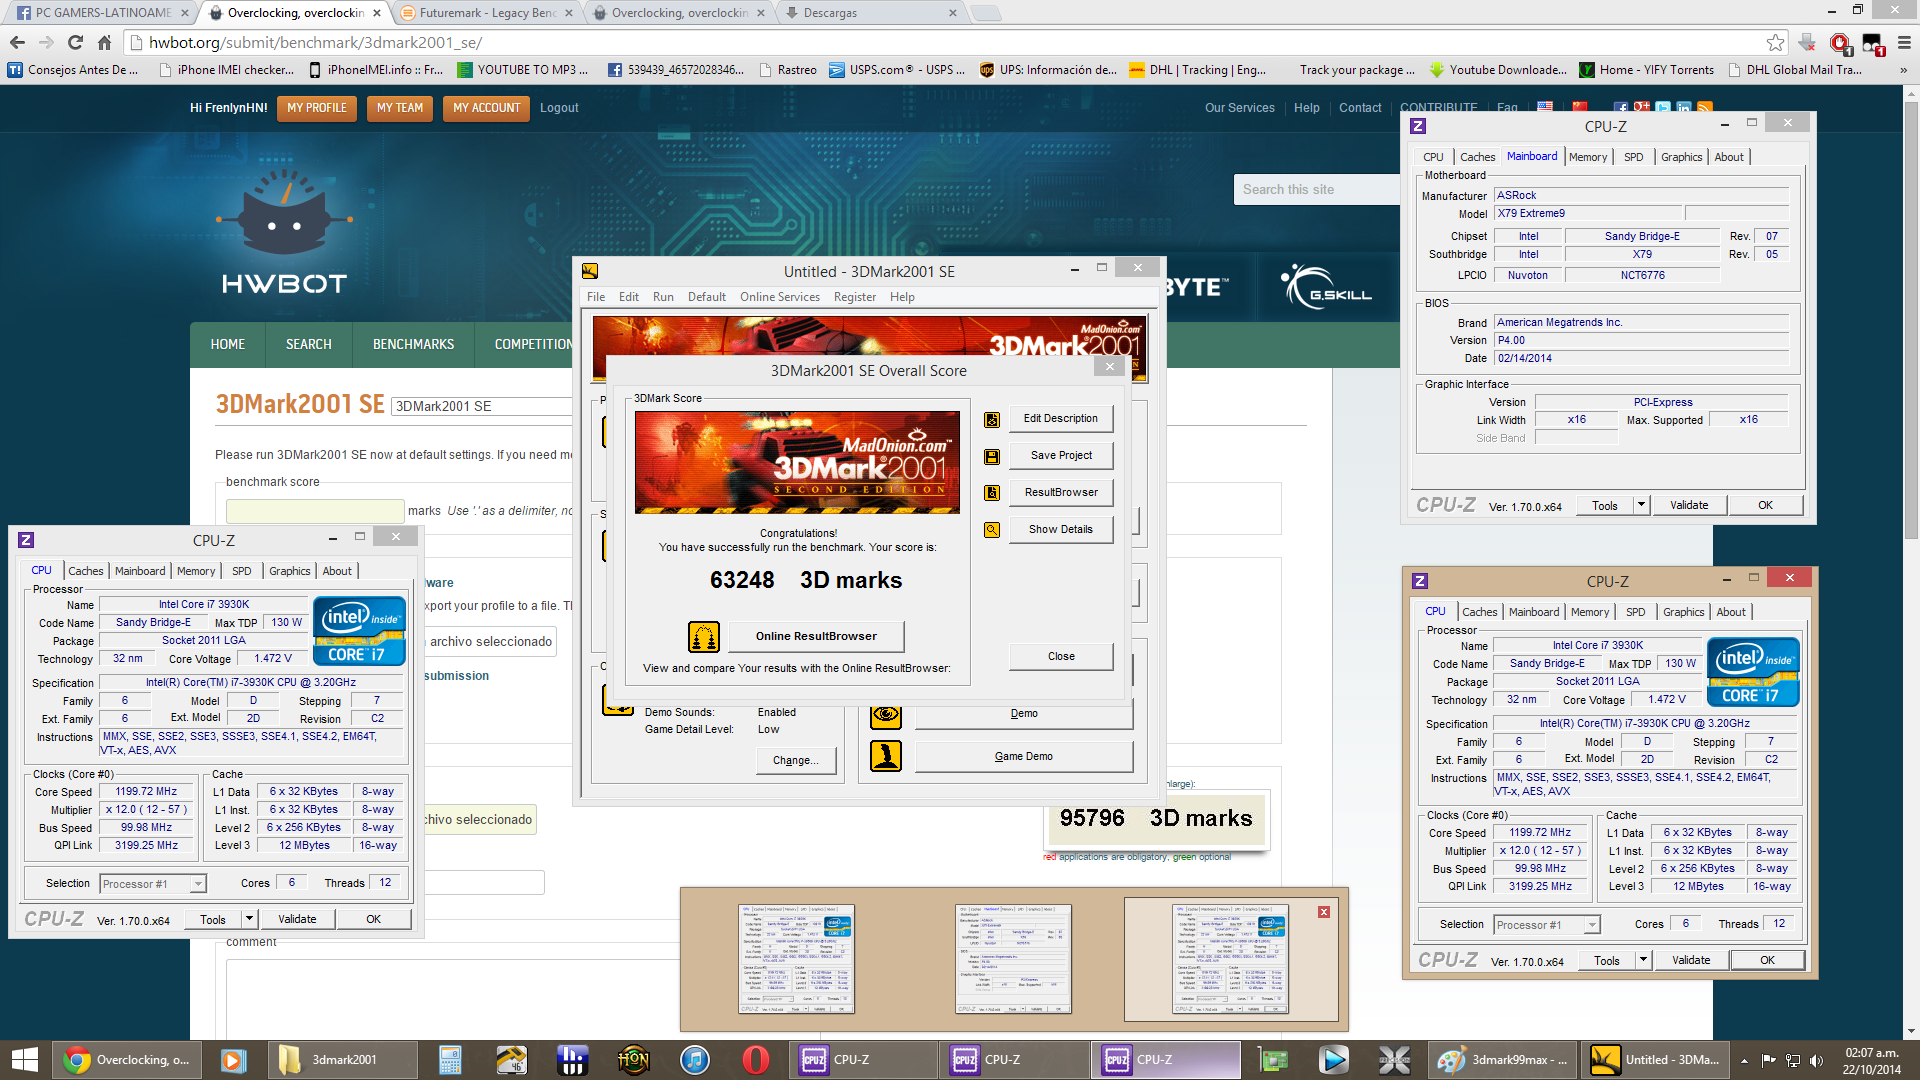The image size is (1920, 1080).
Task: Open the Online Services menu in 3DMark2001 SE
Action: pyautogui.click(x=780, y=297)
